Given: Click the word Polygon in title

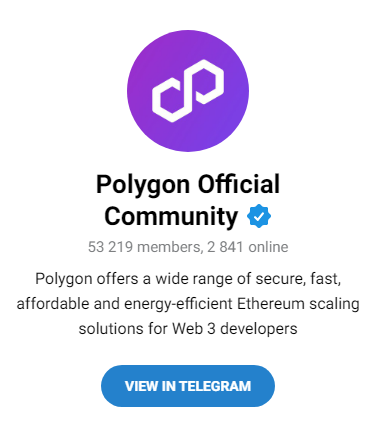Looking at the screenshot, I should click(143, 186).
